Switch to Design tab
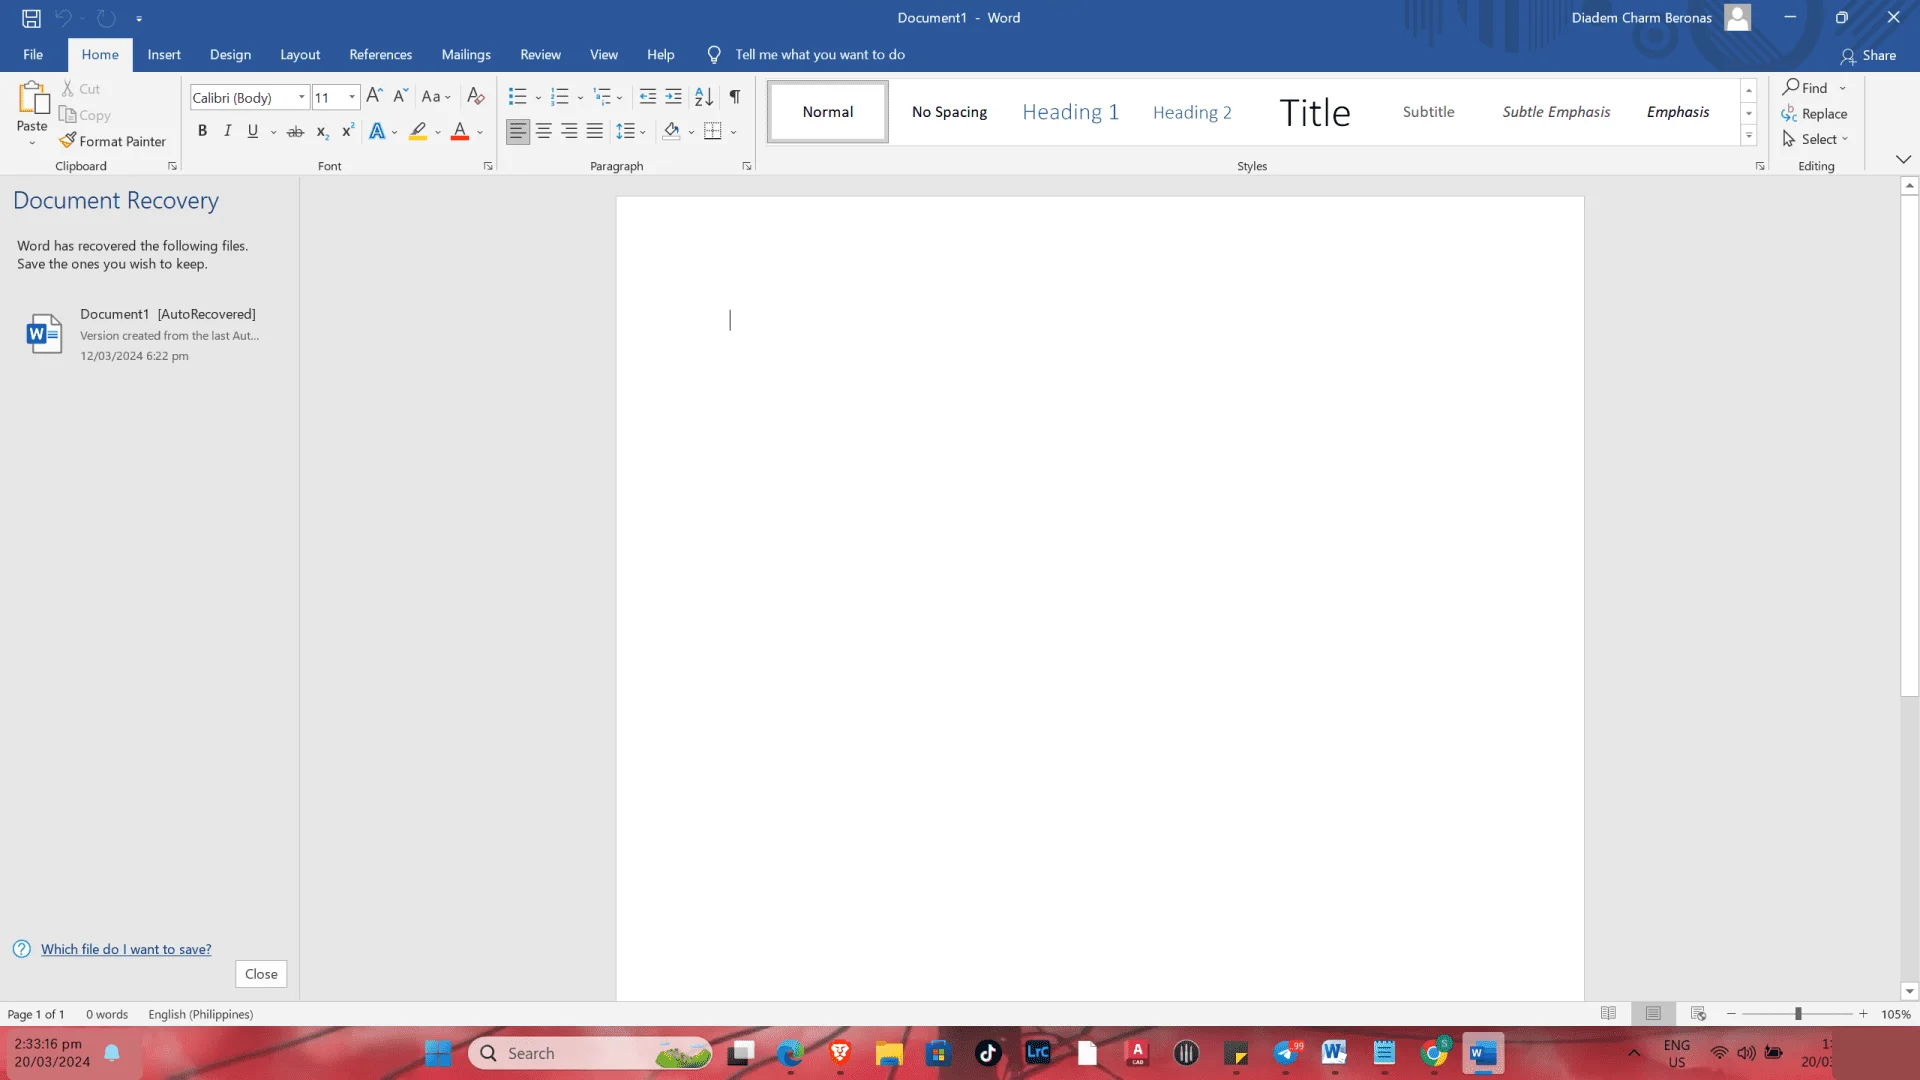The image size is (1920, 1080). [230, 55]
